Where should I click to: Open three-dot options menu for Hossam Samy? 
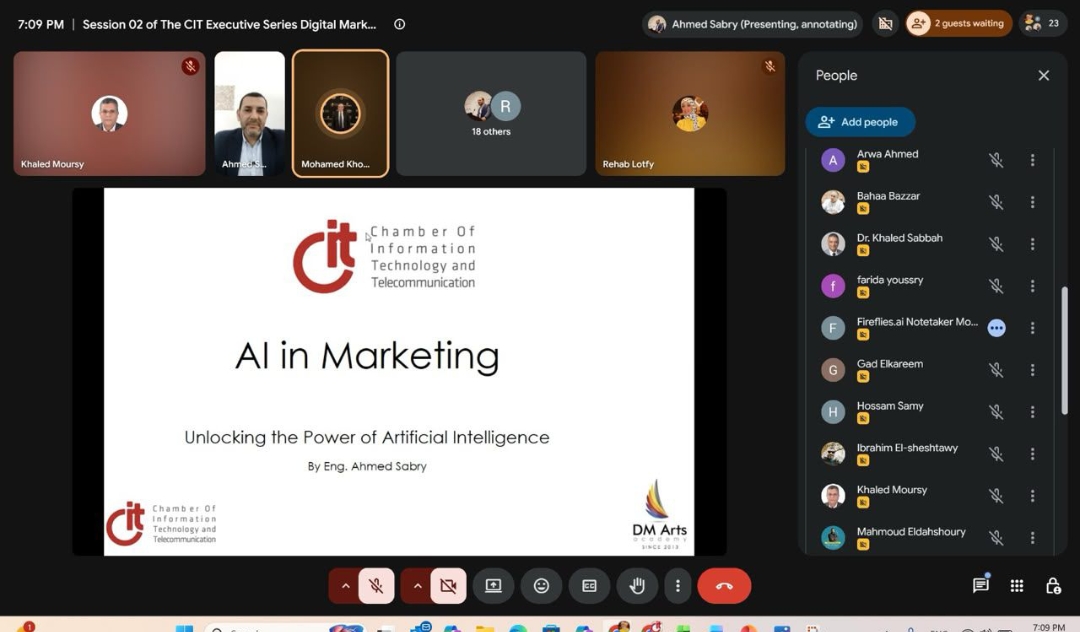[x=1032, y=412]
